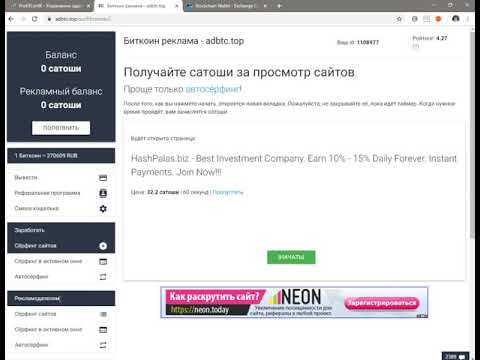Click the HashPalas.biz ad title text
The image size is (480, 360).
[x=294, y=165]
